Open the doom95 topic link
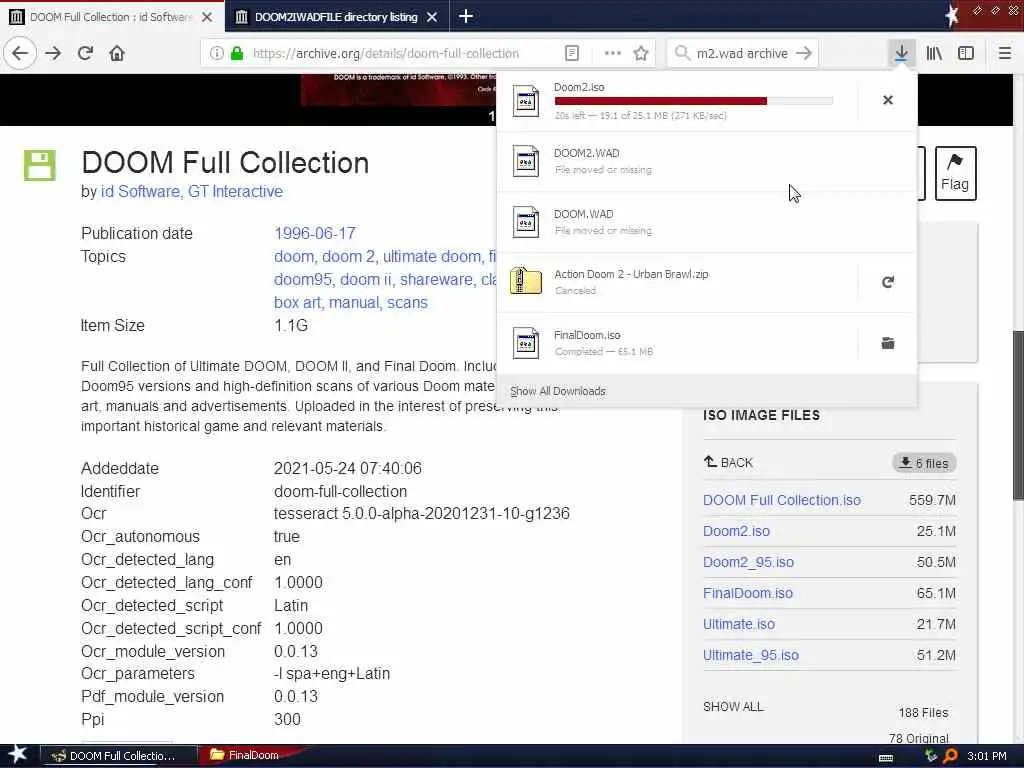The width and height of the screenshot is (1024, 768). point(303,280)
